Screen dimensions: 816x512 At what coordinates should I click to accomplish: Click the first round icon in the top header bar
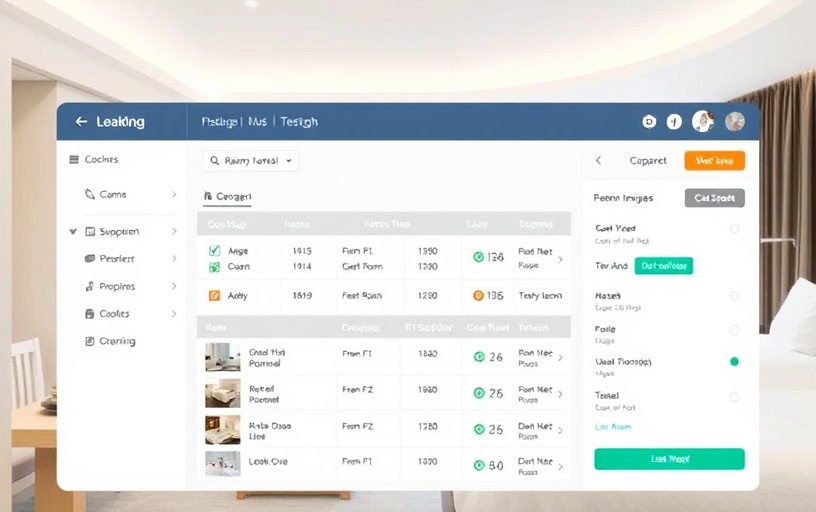click(x=648, y=122)
